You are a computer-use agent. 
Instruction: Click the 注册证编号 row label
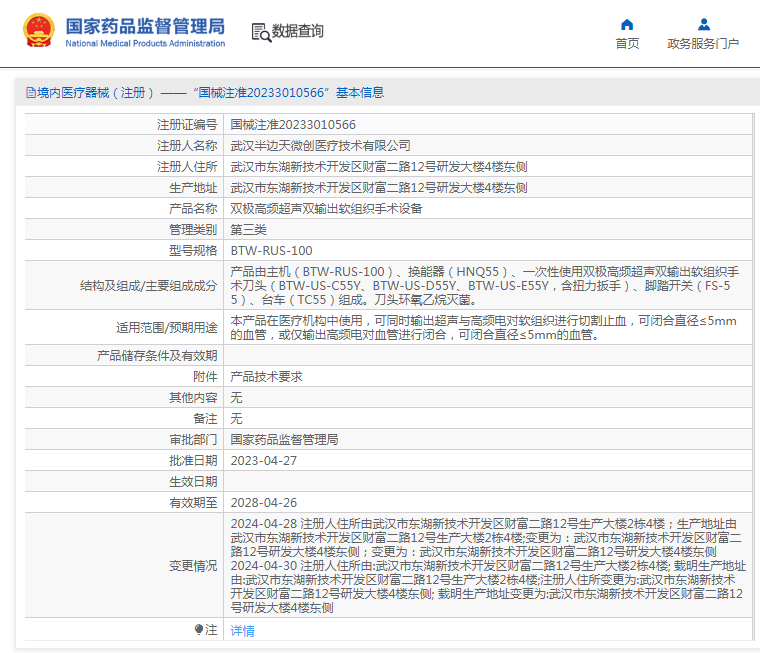pos(187,125)
